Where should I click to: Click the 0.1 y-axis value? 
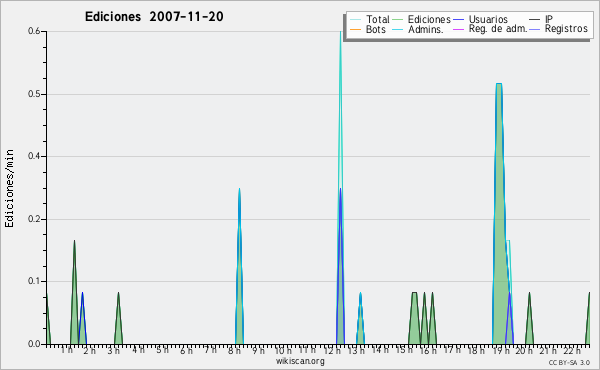point(34,281)
